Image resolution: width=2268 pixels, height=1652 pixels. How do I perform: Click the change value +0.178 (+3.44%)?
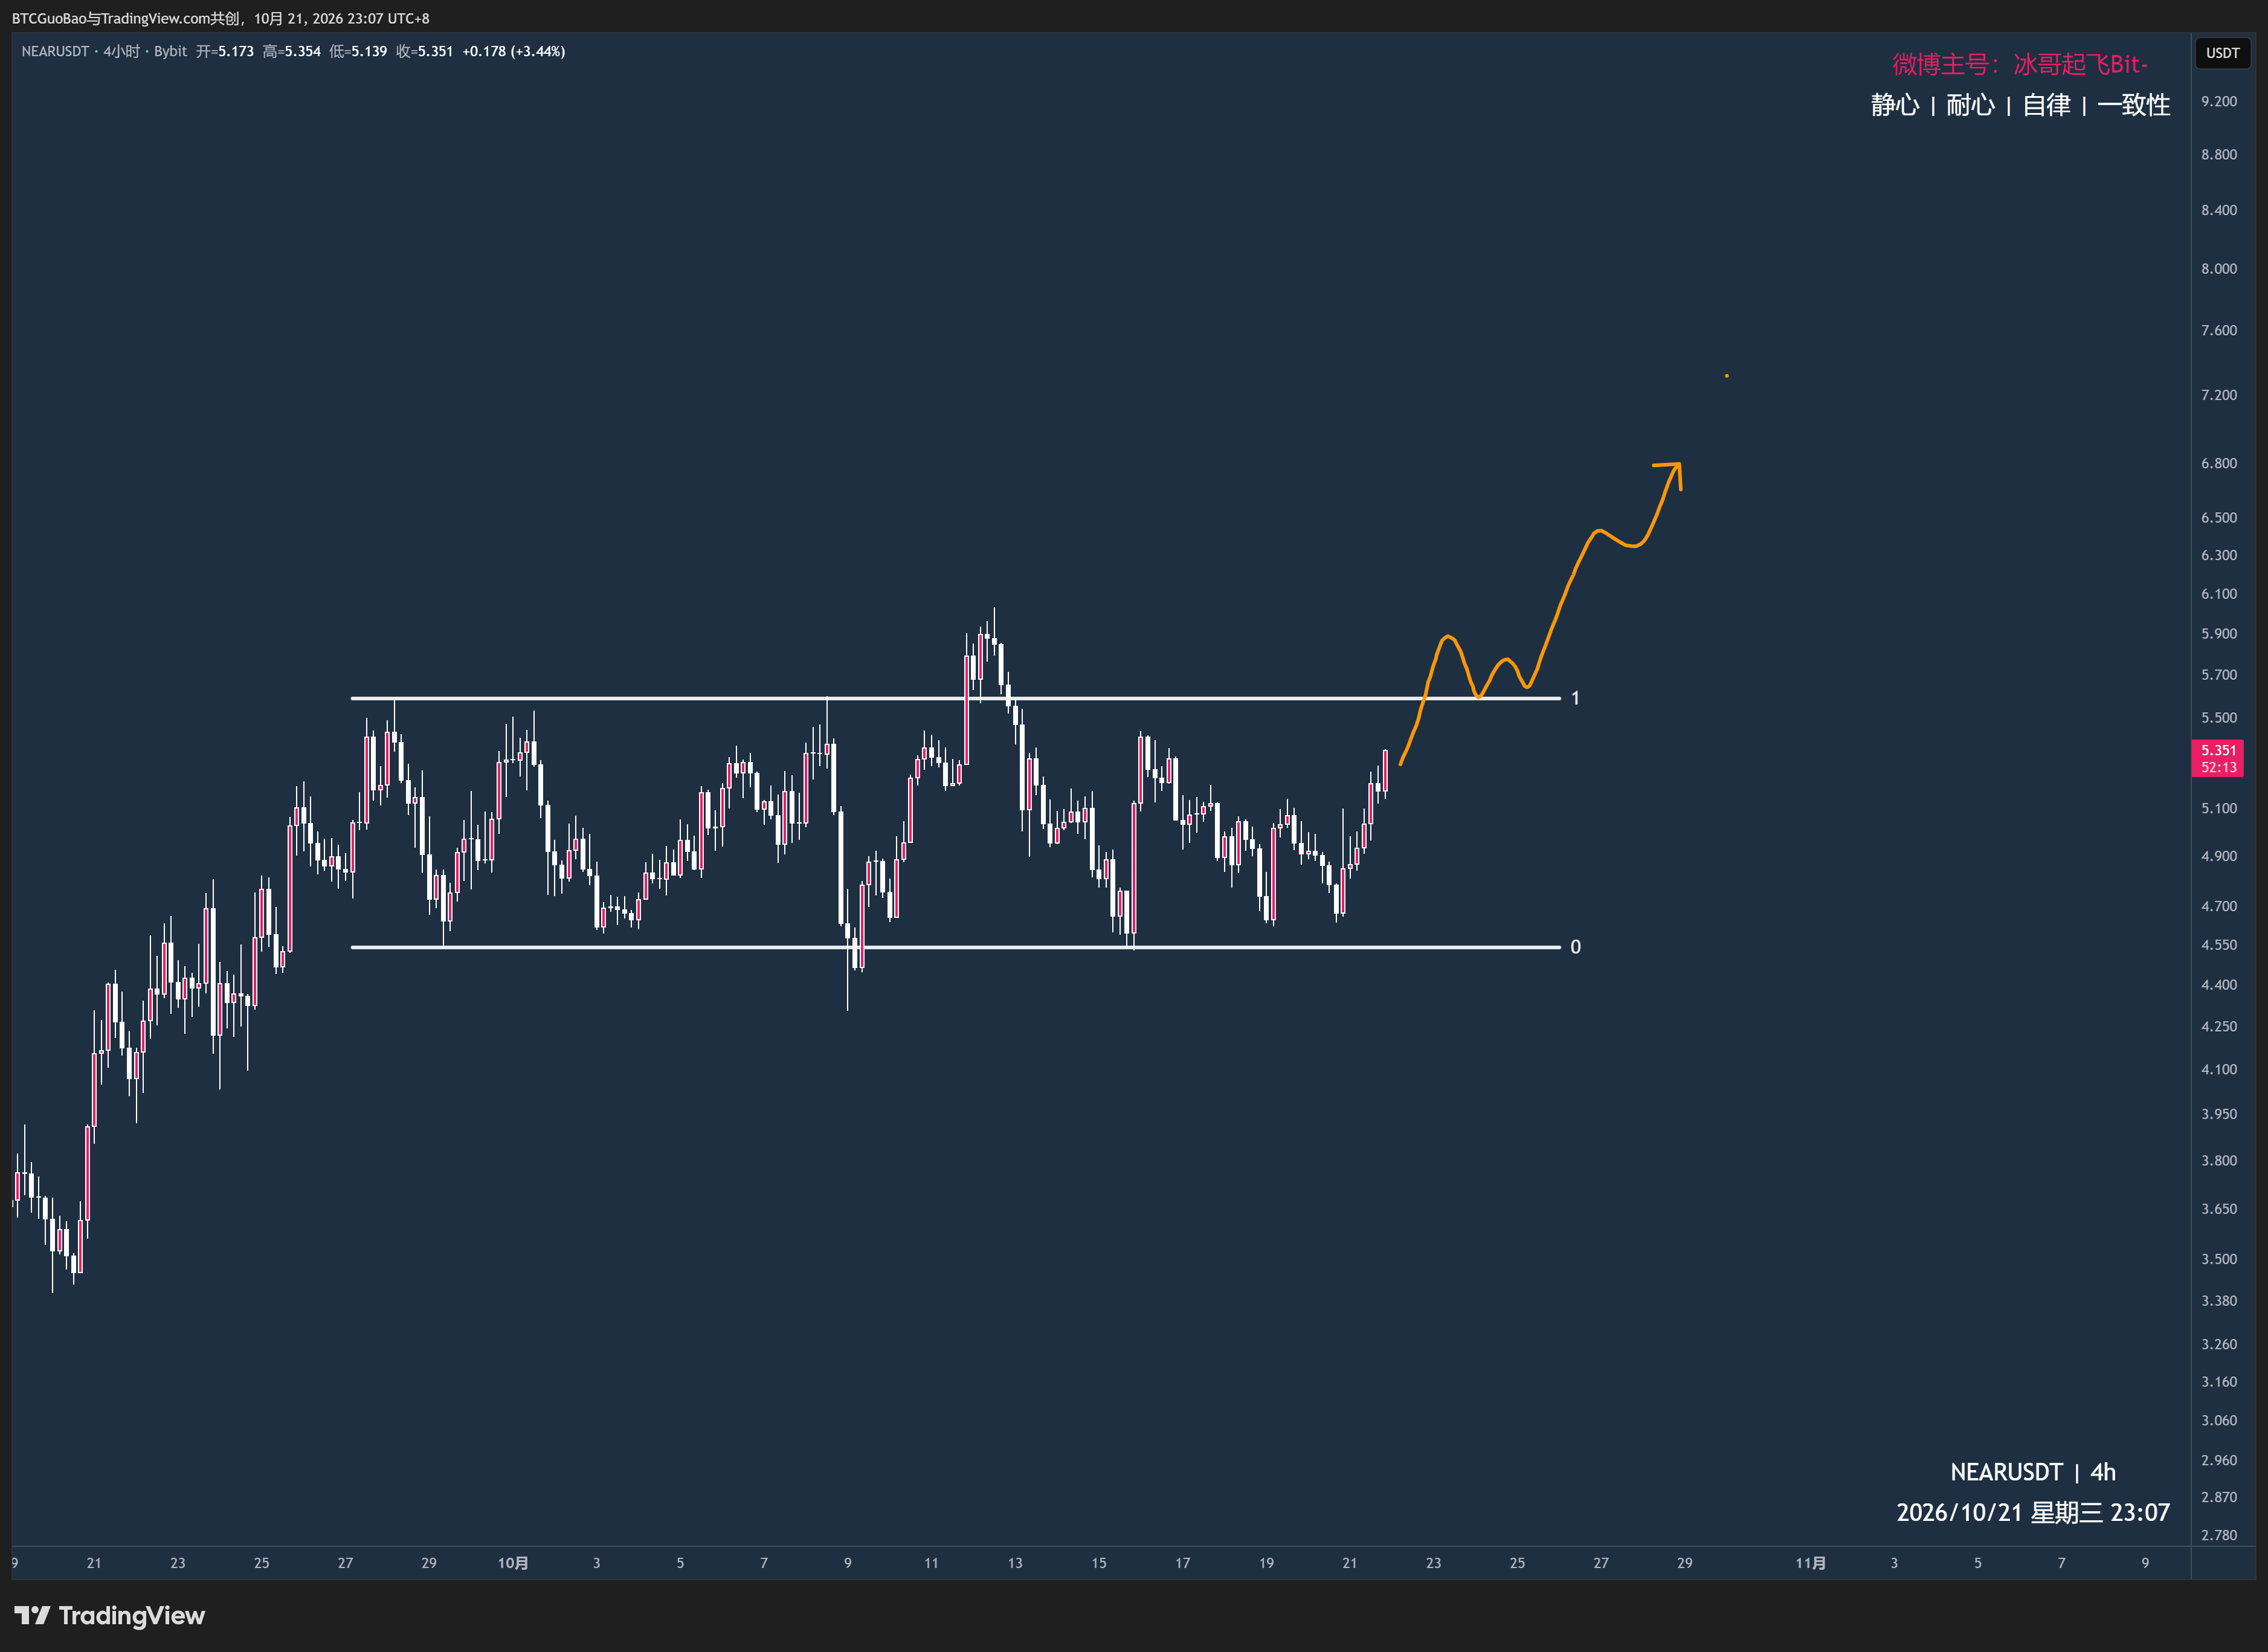click(x=513, y=51)
